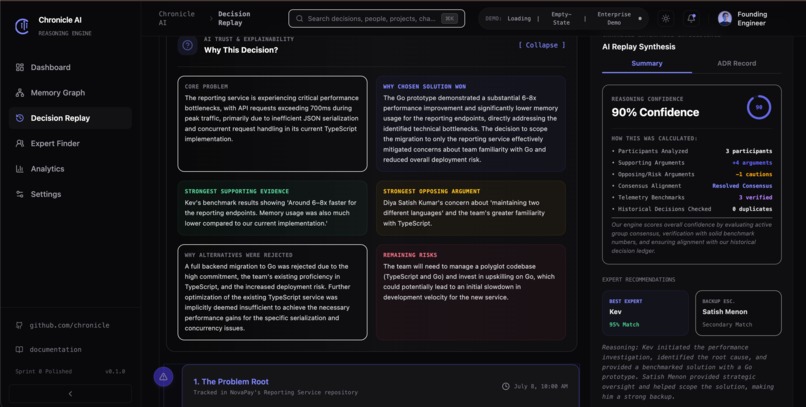The image size is (806, 407).
Task: Click the Dashboard grid icon
Action: pos(20,67)
